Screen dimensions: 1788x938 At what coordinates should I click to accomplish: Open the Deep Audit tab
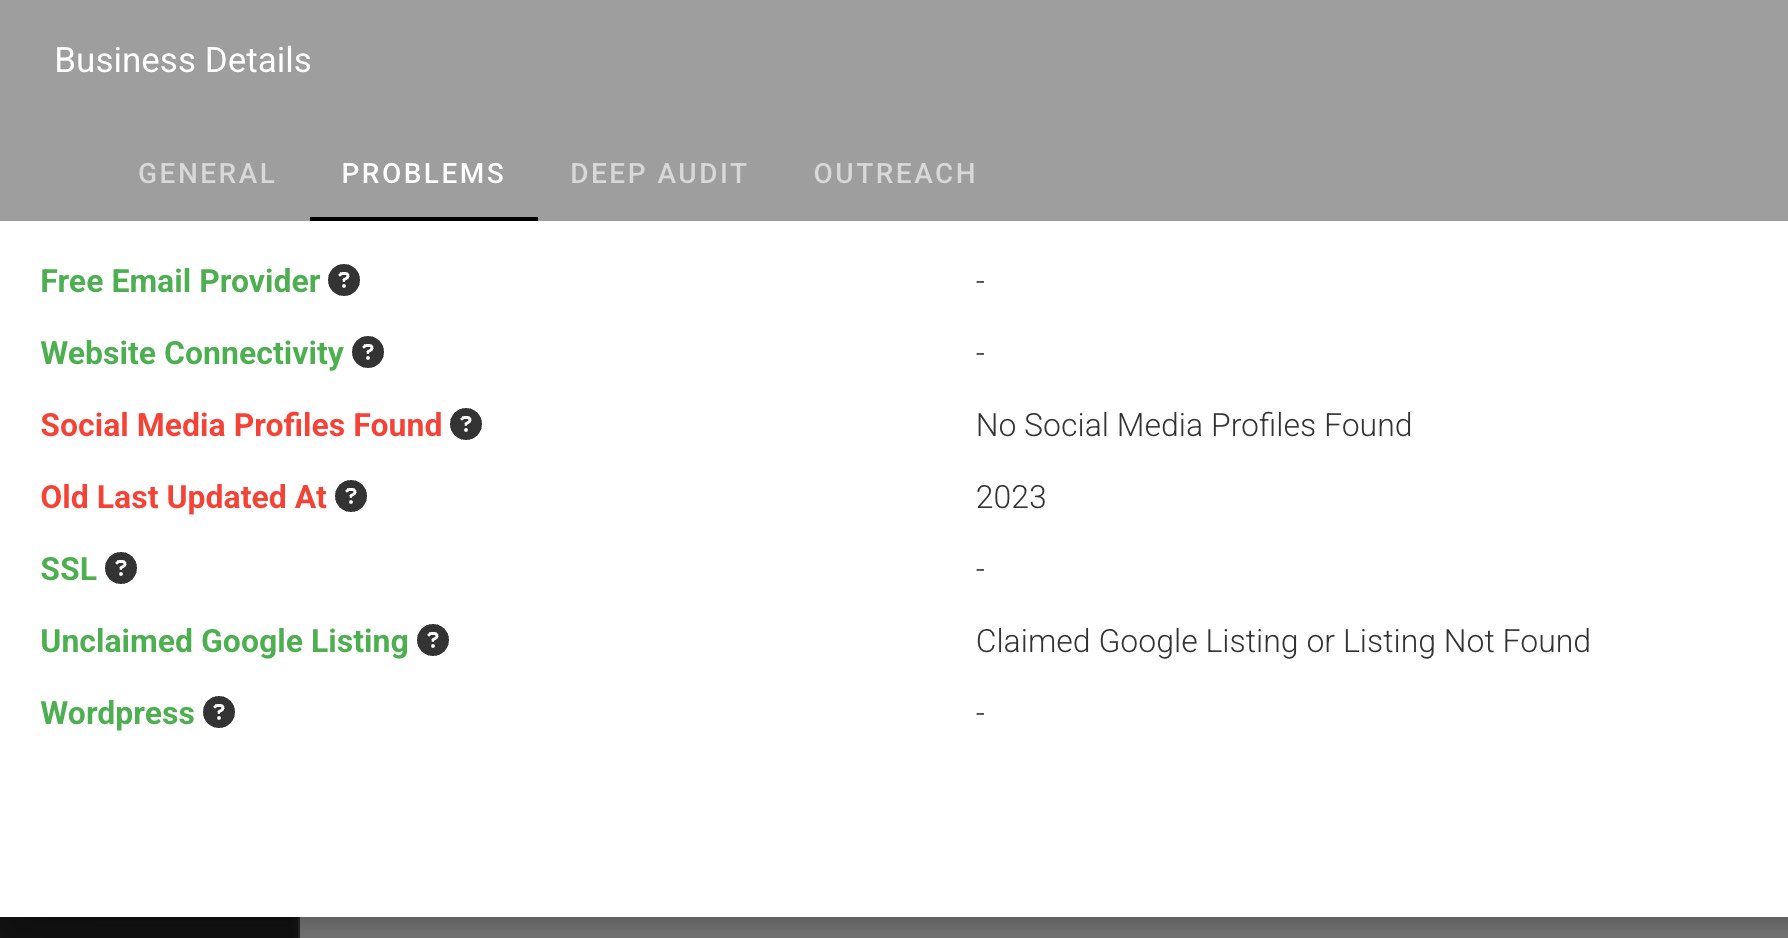(659, 174)
